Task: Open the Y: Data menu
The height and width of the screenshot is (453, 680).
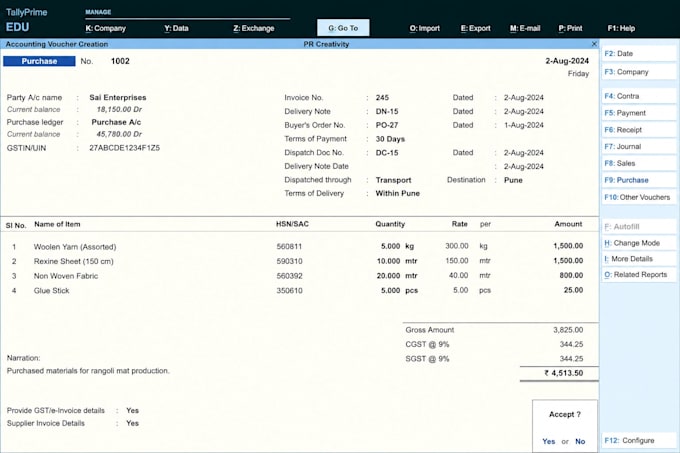Action: click(x=176, y=28)
